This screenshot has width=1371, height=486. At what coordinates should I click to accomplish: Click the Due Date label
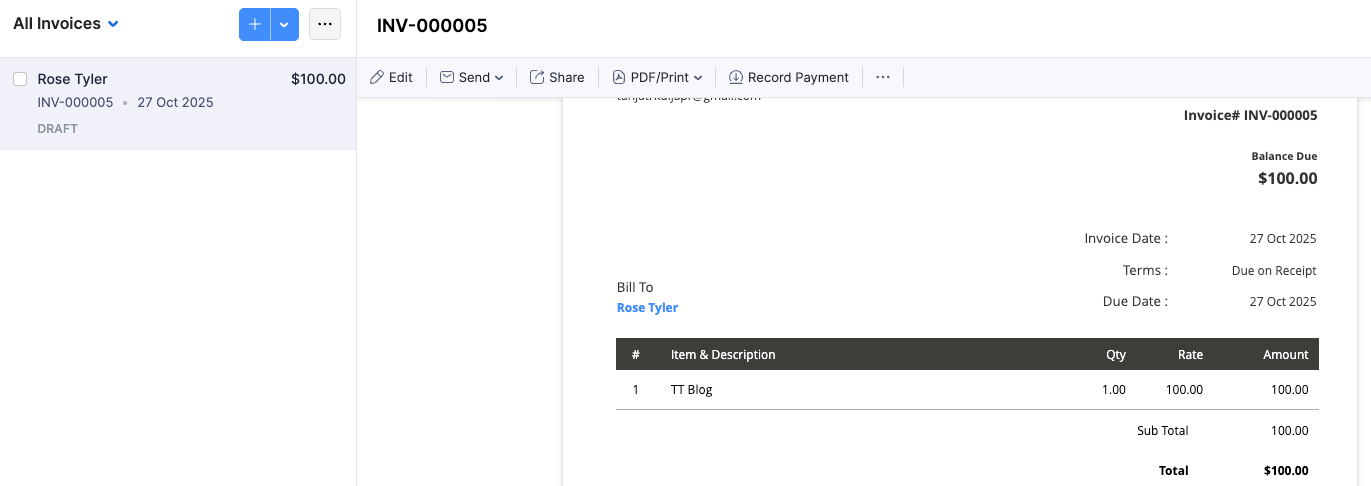[x=1135, y=301]
